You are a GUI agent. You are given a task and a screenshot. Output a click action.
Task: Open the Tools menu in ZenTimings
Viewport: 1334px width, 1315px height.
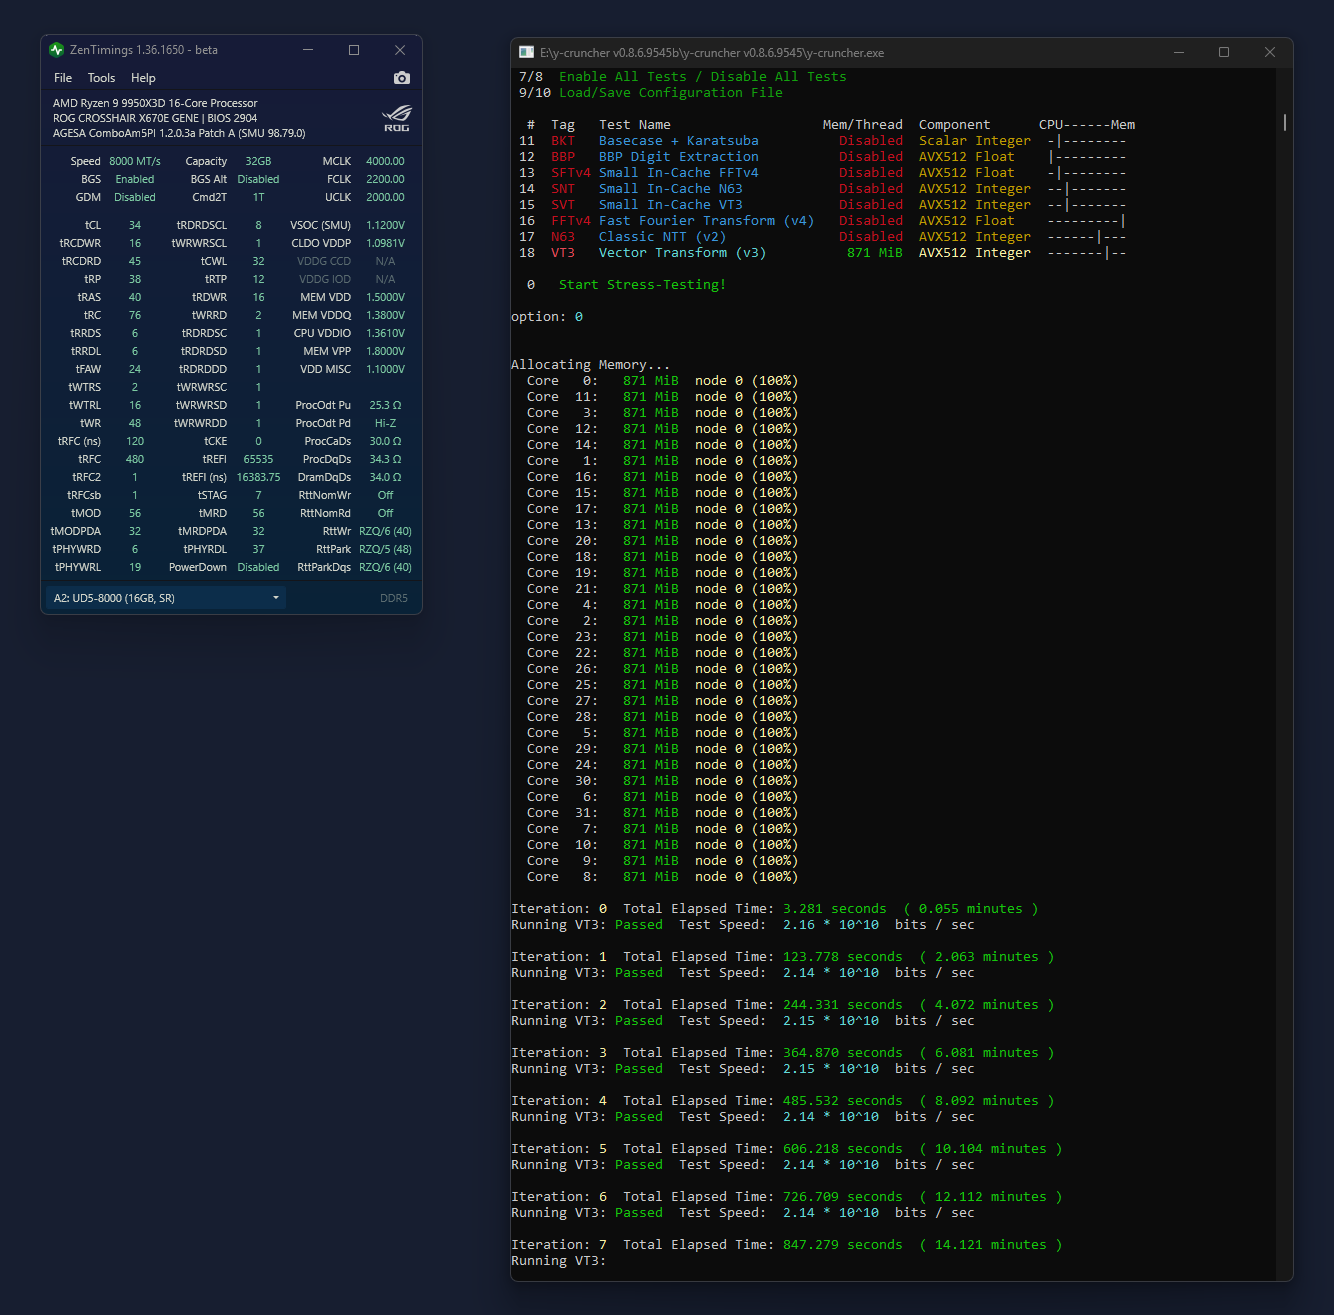pyautogui.click(x=101, y=78)
